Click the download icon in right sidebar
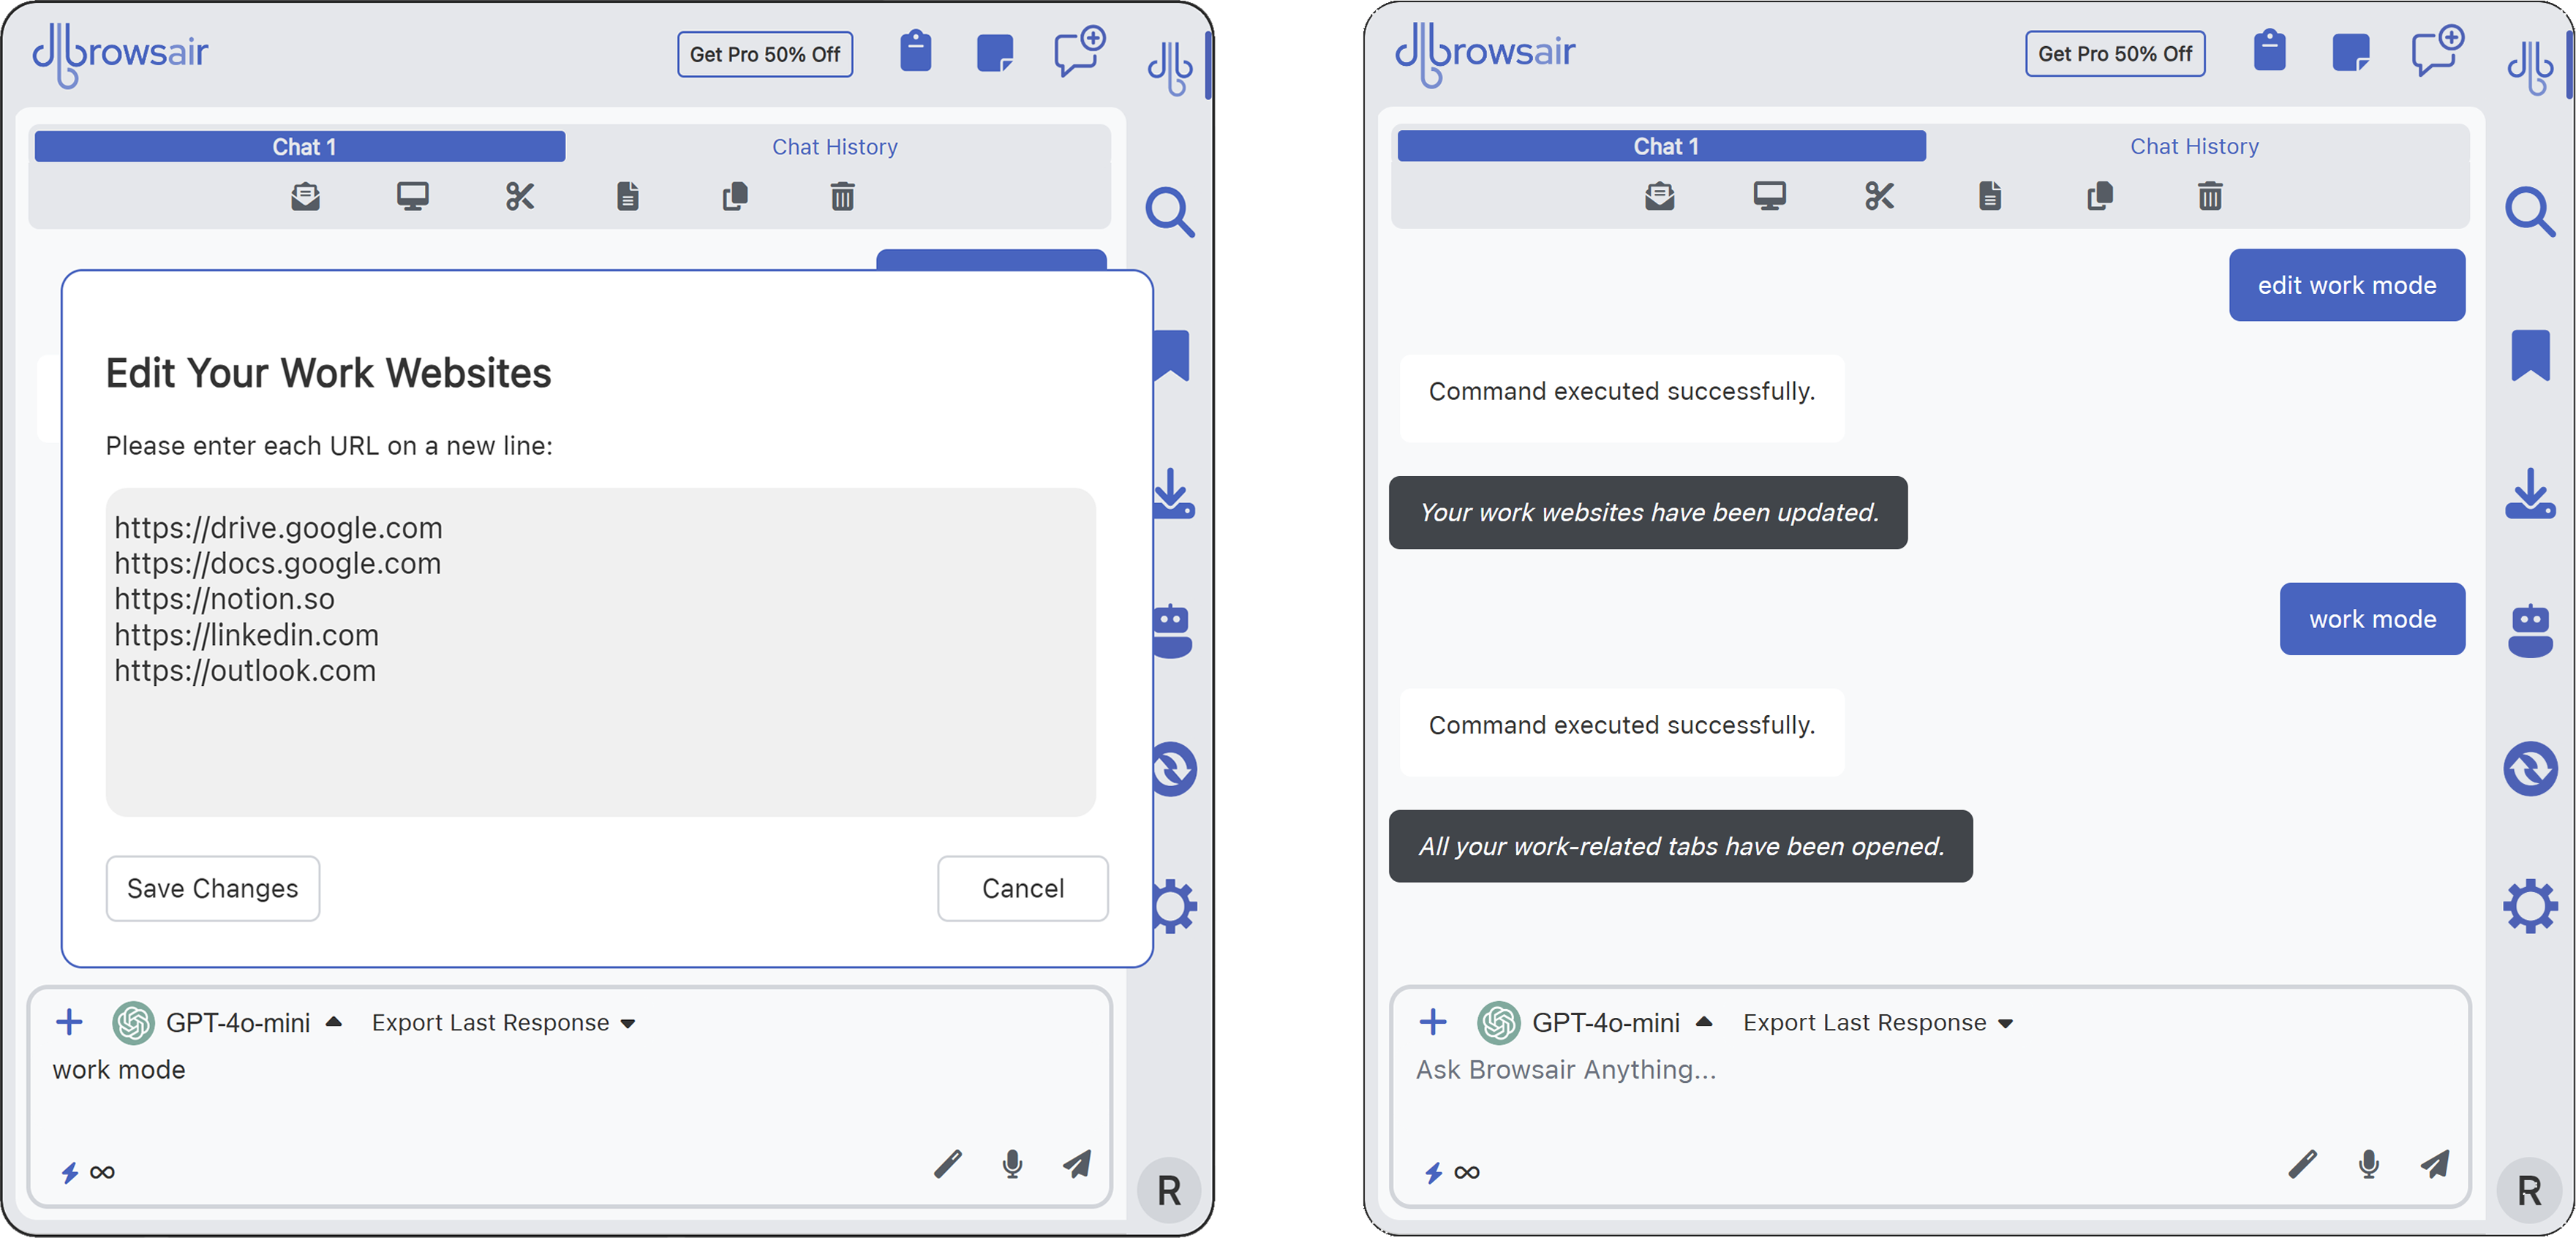Image resolution: width=2576 pixels, height=1238 pixels. [x=2530, y=494]
